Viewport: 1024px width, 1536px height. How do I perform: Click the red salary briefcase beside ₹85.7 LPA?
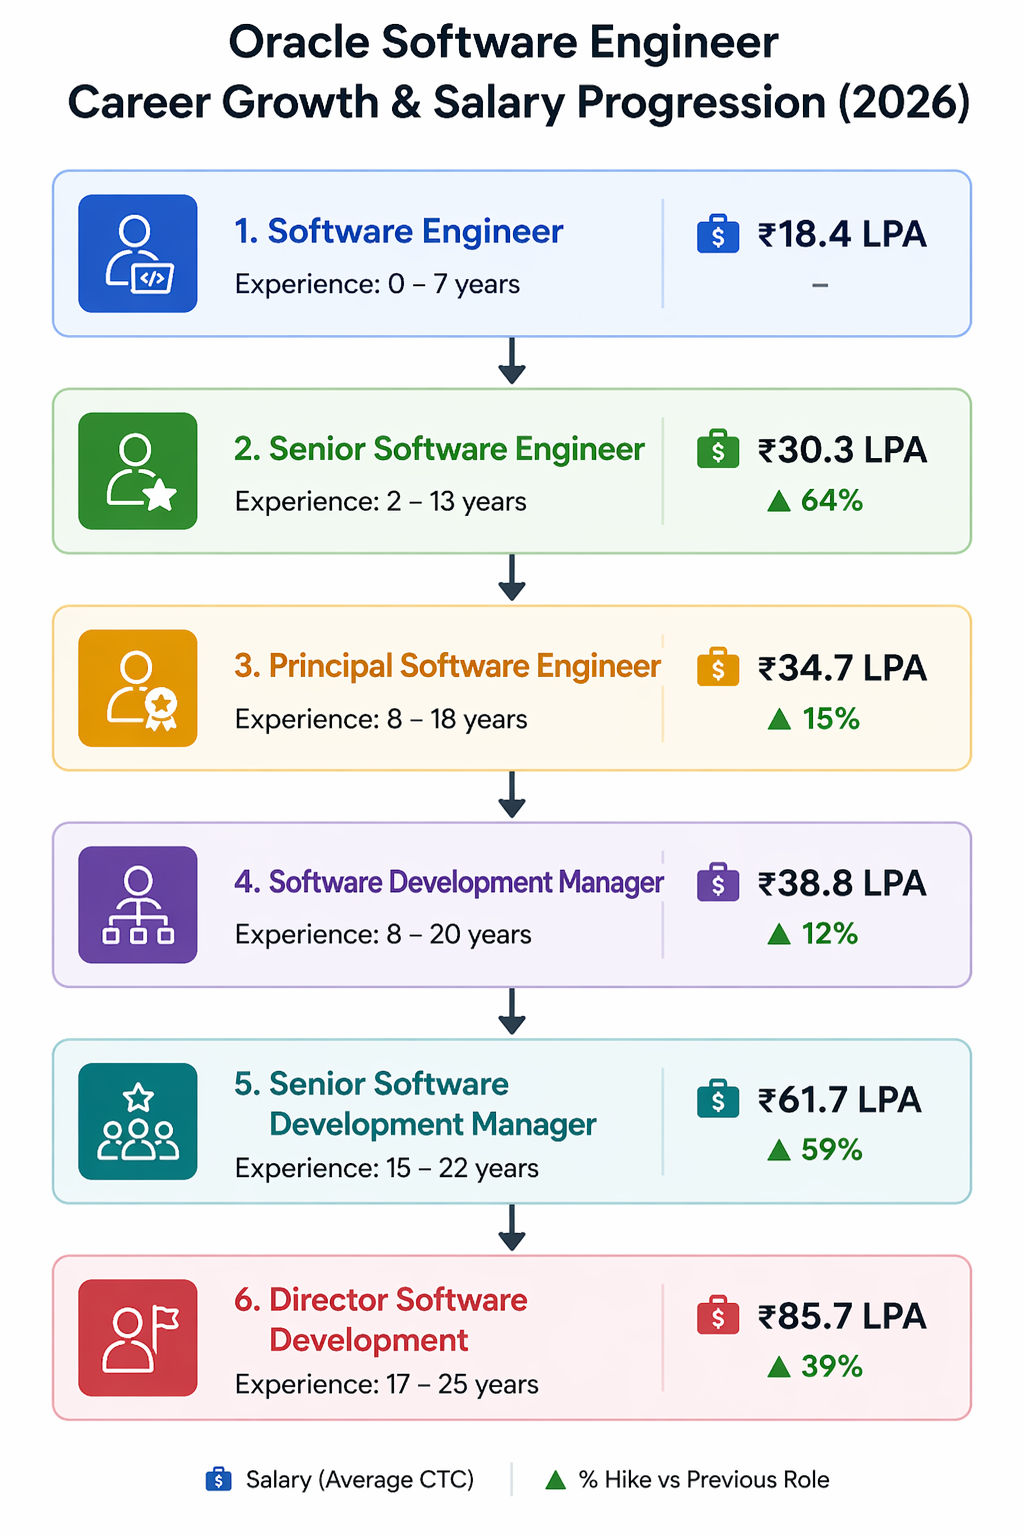tap(718, 1316)
